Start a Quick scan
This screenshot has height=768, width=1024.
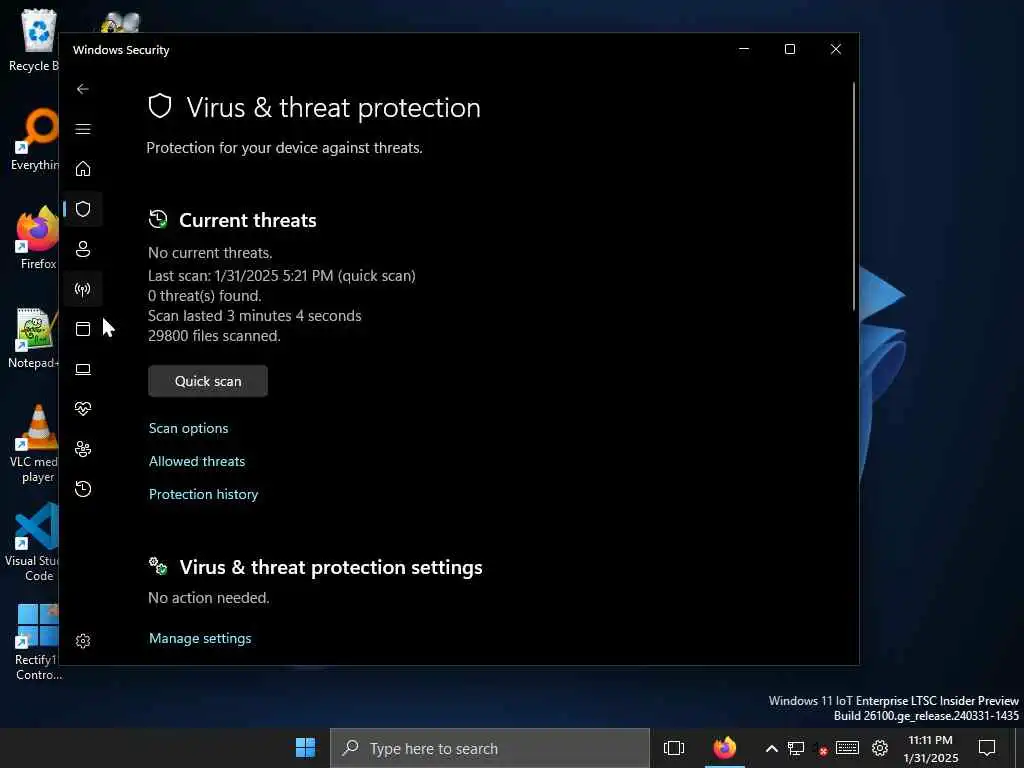click(x=208, y=381)
